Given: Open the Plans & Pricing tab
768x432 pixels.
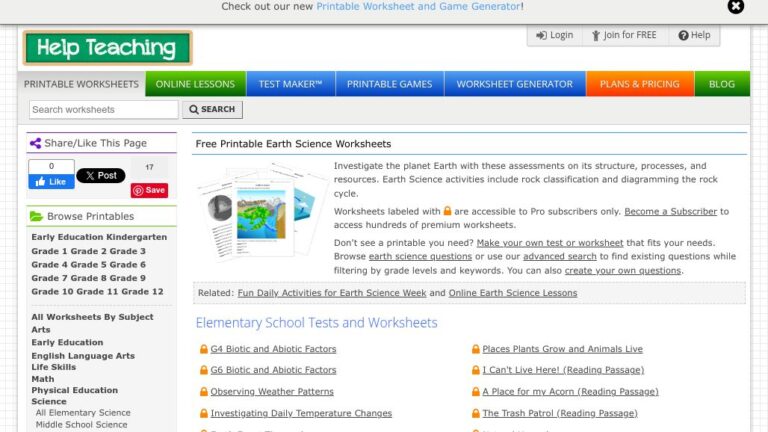Looking at the screenshot, I should (x=640, y=84).
